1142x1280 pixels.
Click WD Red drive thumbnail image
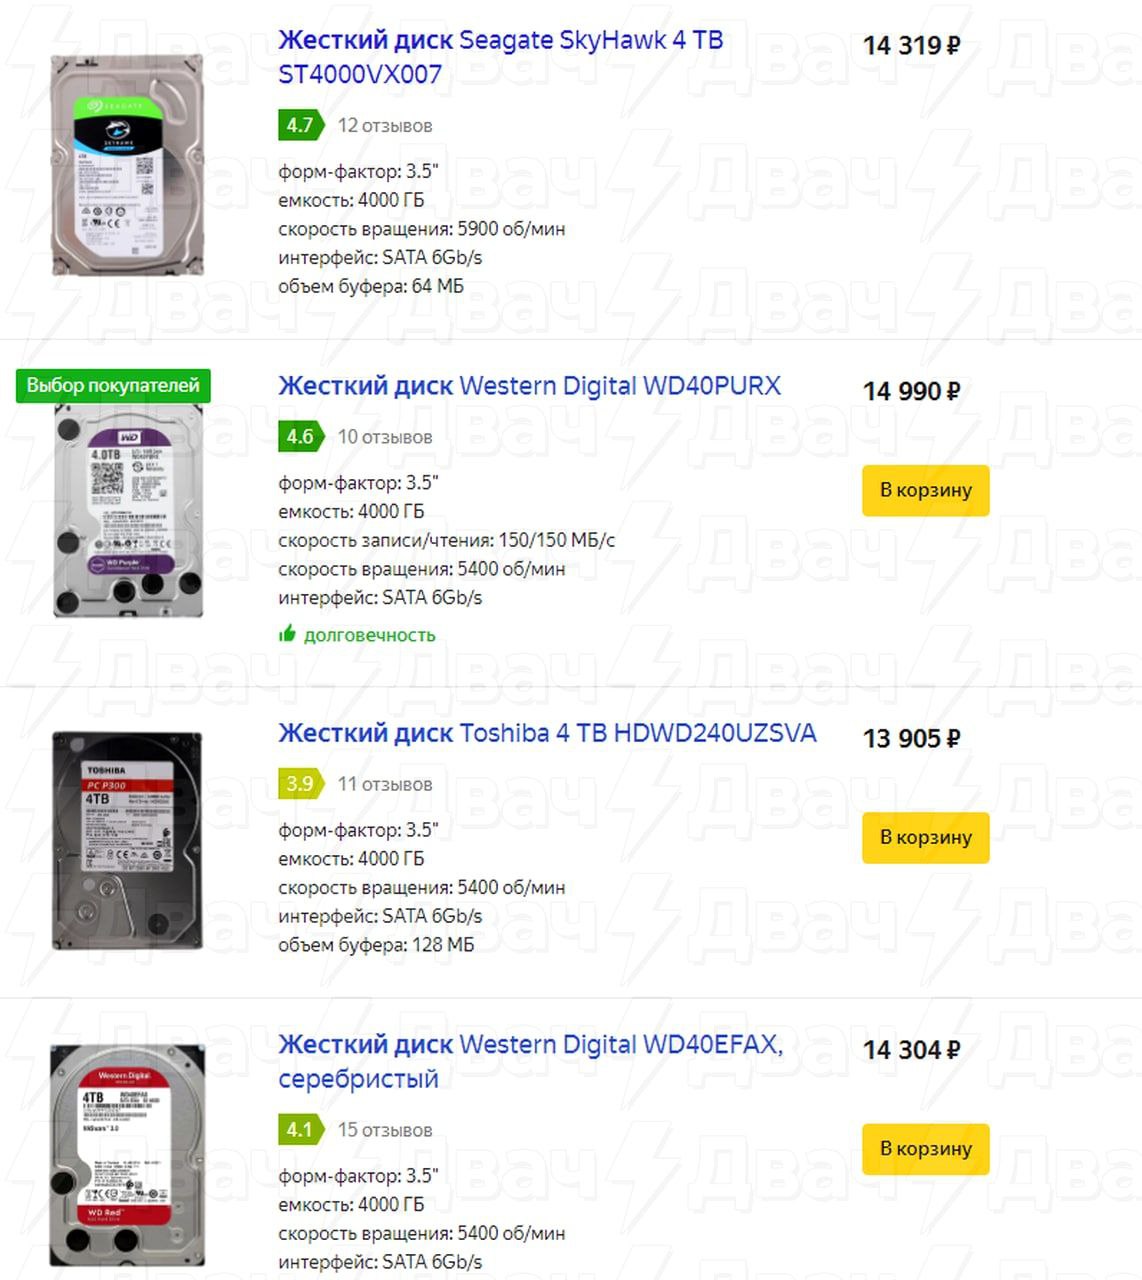tap(127, 1156)
